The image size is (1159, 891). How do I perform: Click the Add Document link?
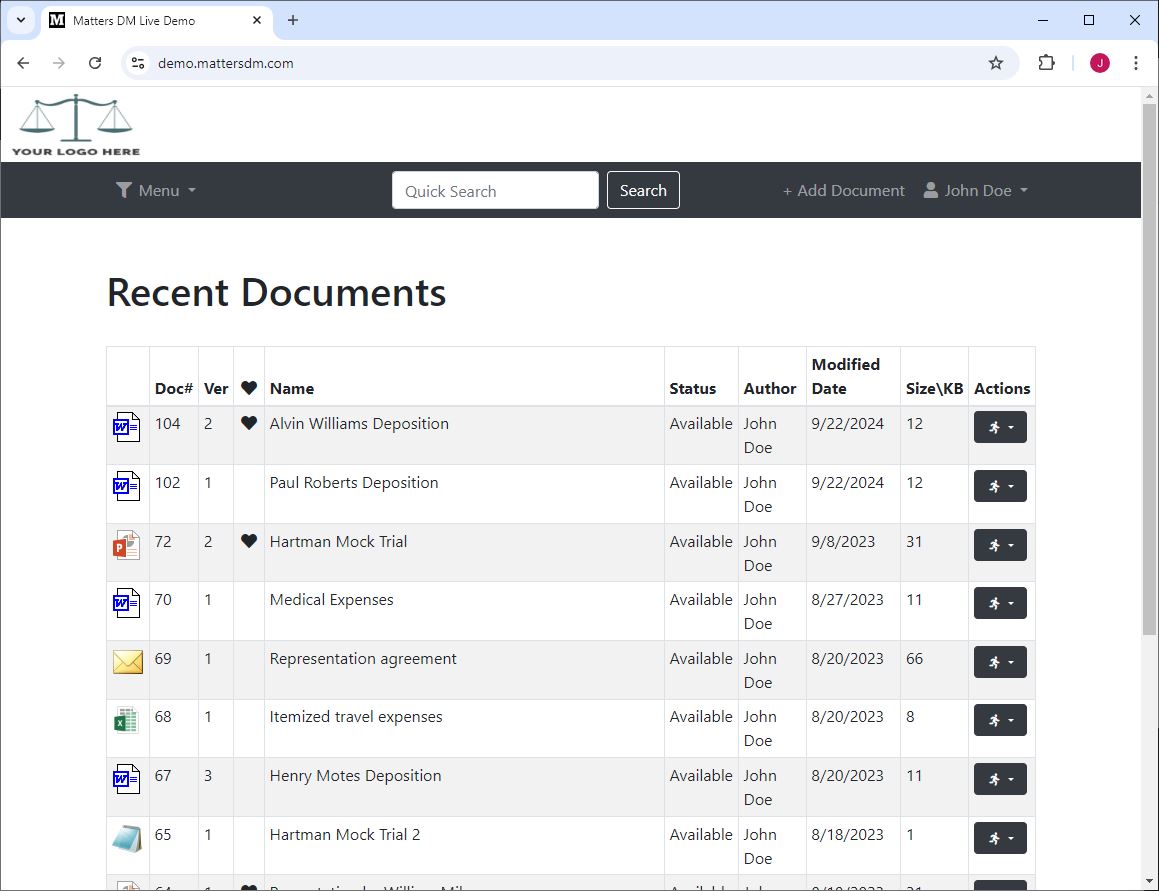[x=843, y=191]
